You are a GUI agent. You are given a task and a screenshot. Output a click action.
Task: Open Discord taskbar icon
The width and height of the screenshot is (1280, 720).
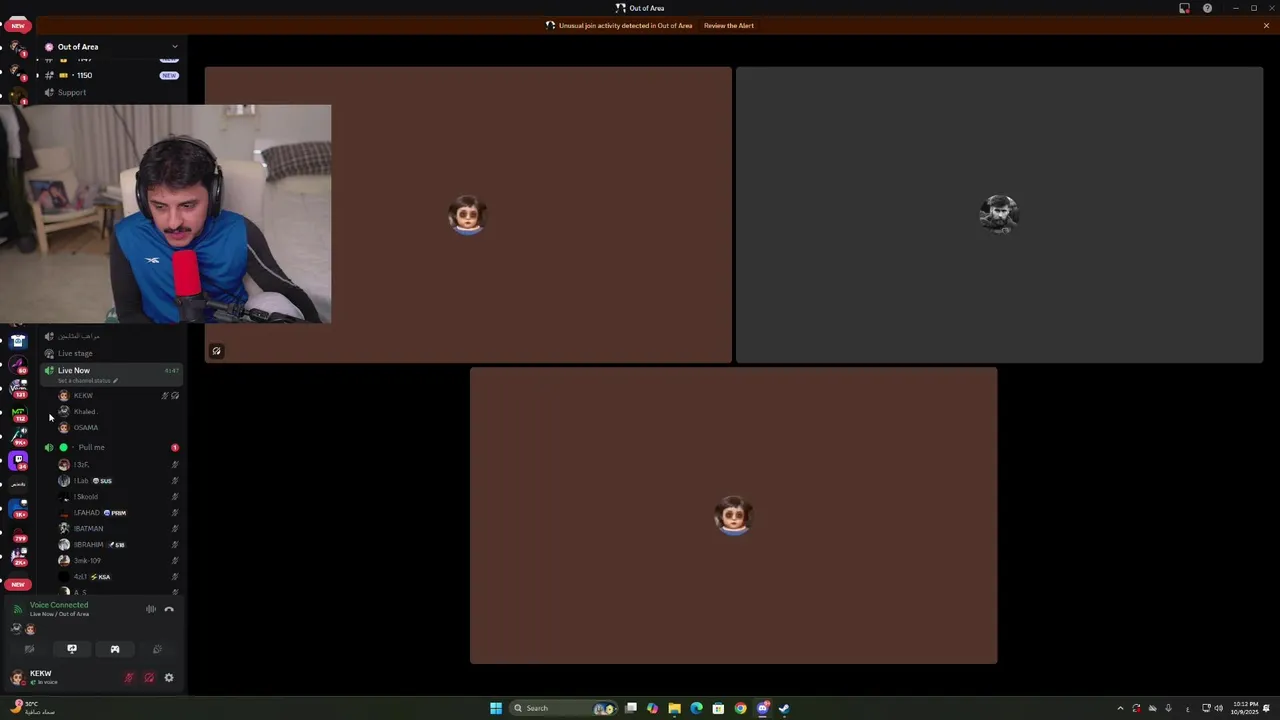coord(762,708)
